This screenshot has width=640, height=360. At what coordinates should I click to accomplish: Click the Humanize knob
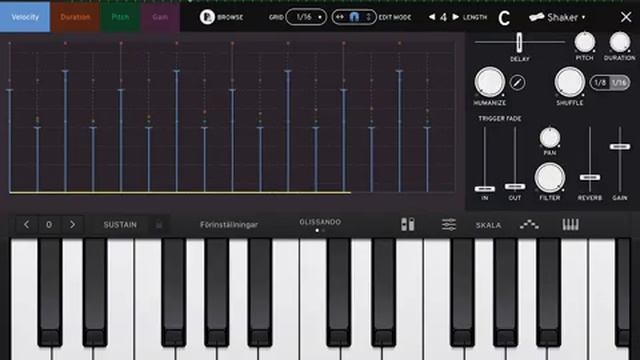click(x=489, y=82)
